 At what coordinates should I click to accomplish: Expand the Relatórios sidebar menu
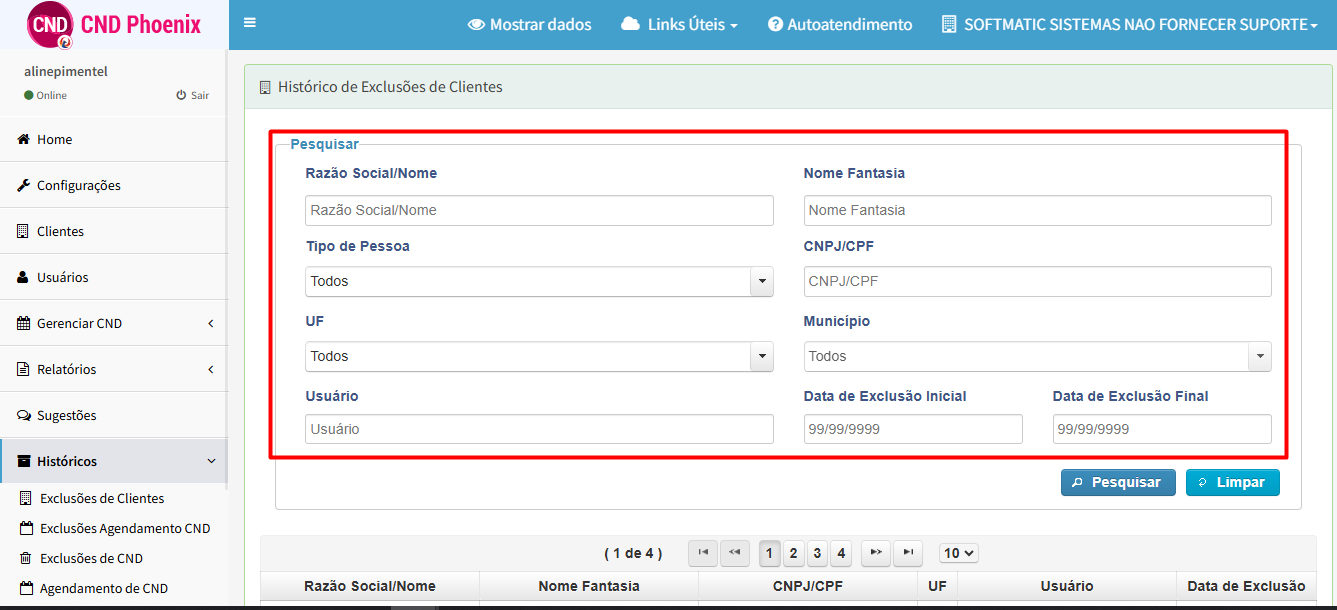114,369
